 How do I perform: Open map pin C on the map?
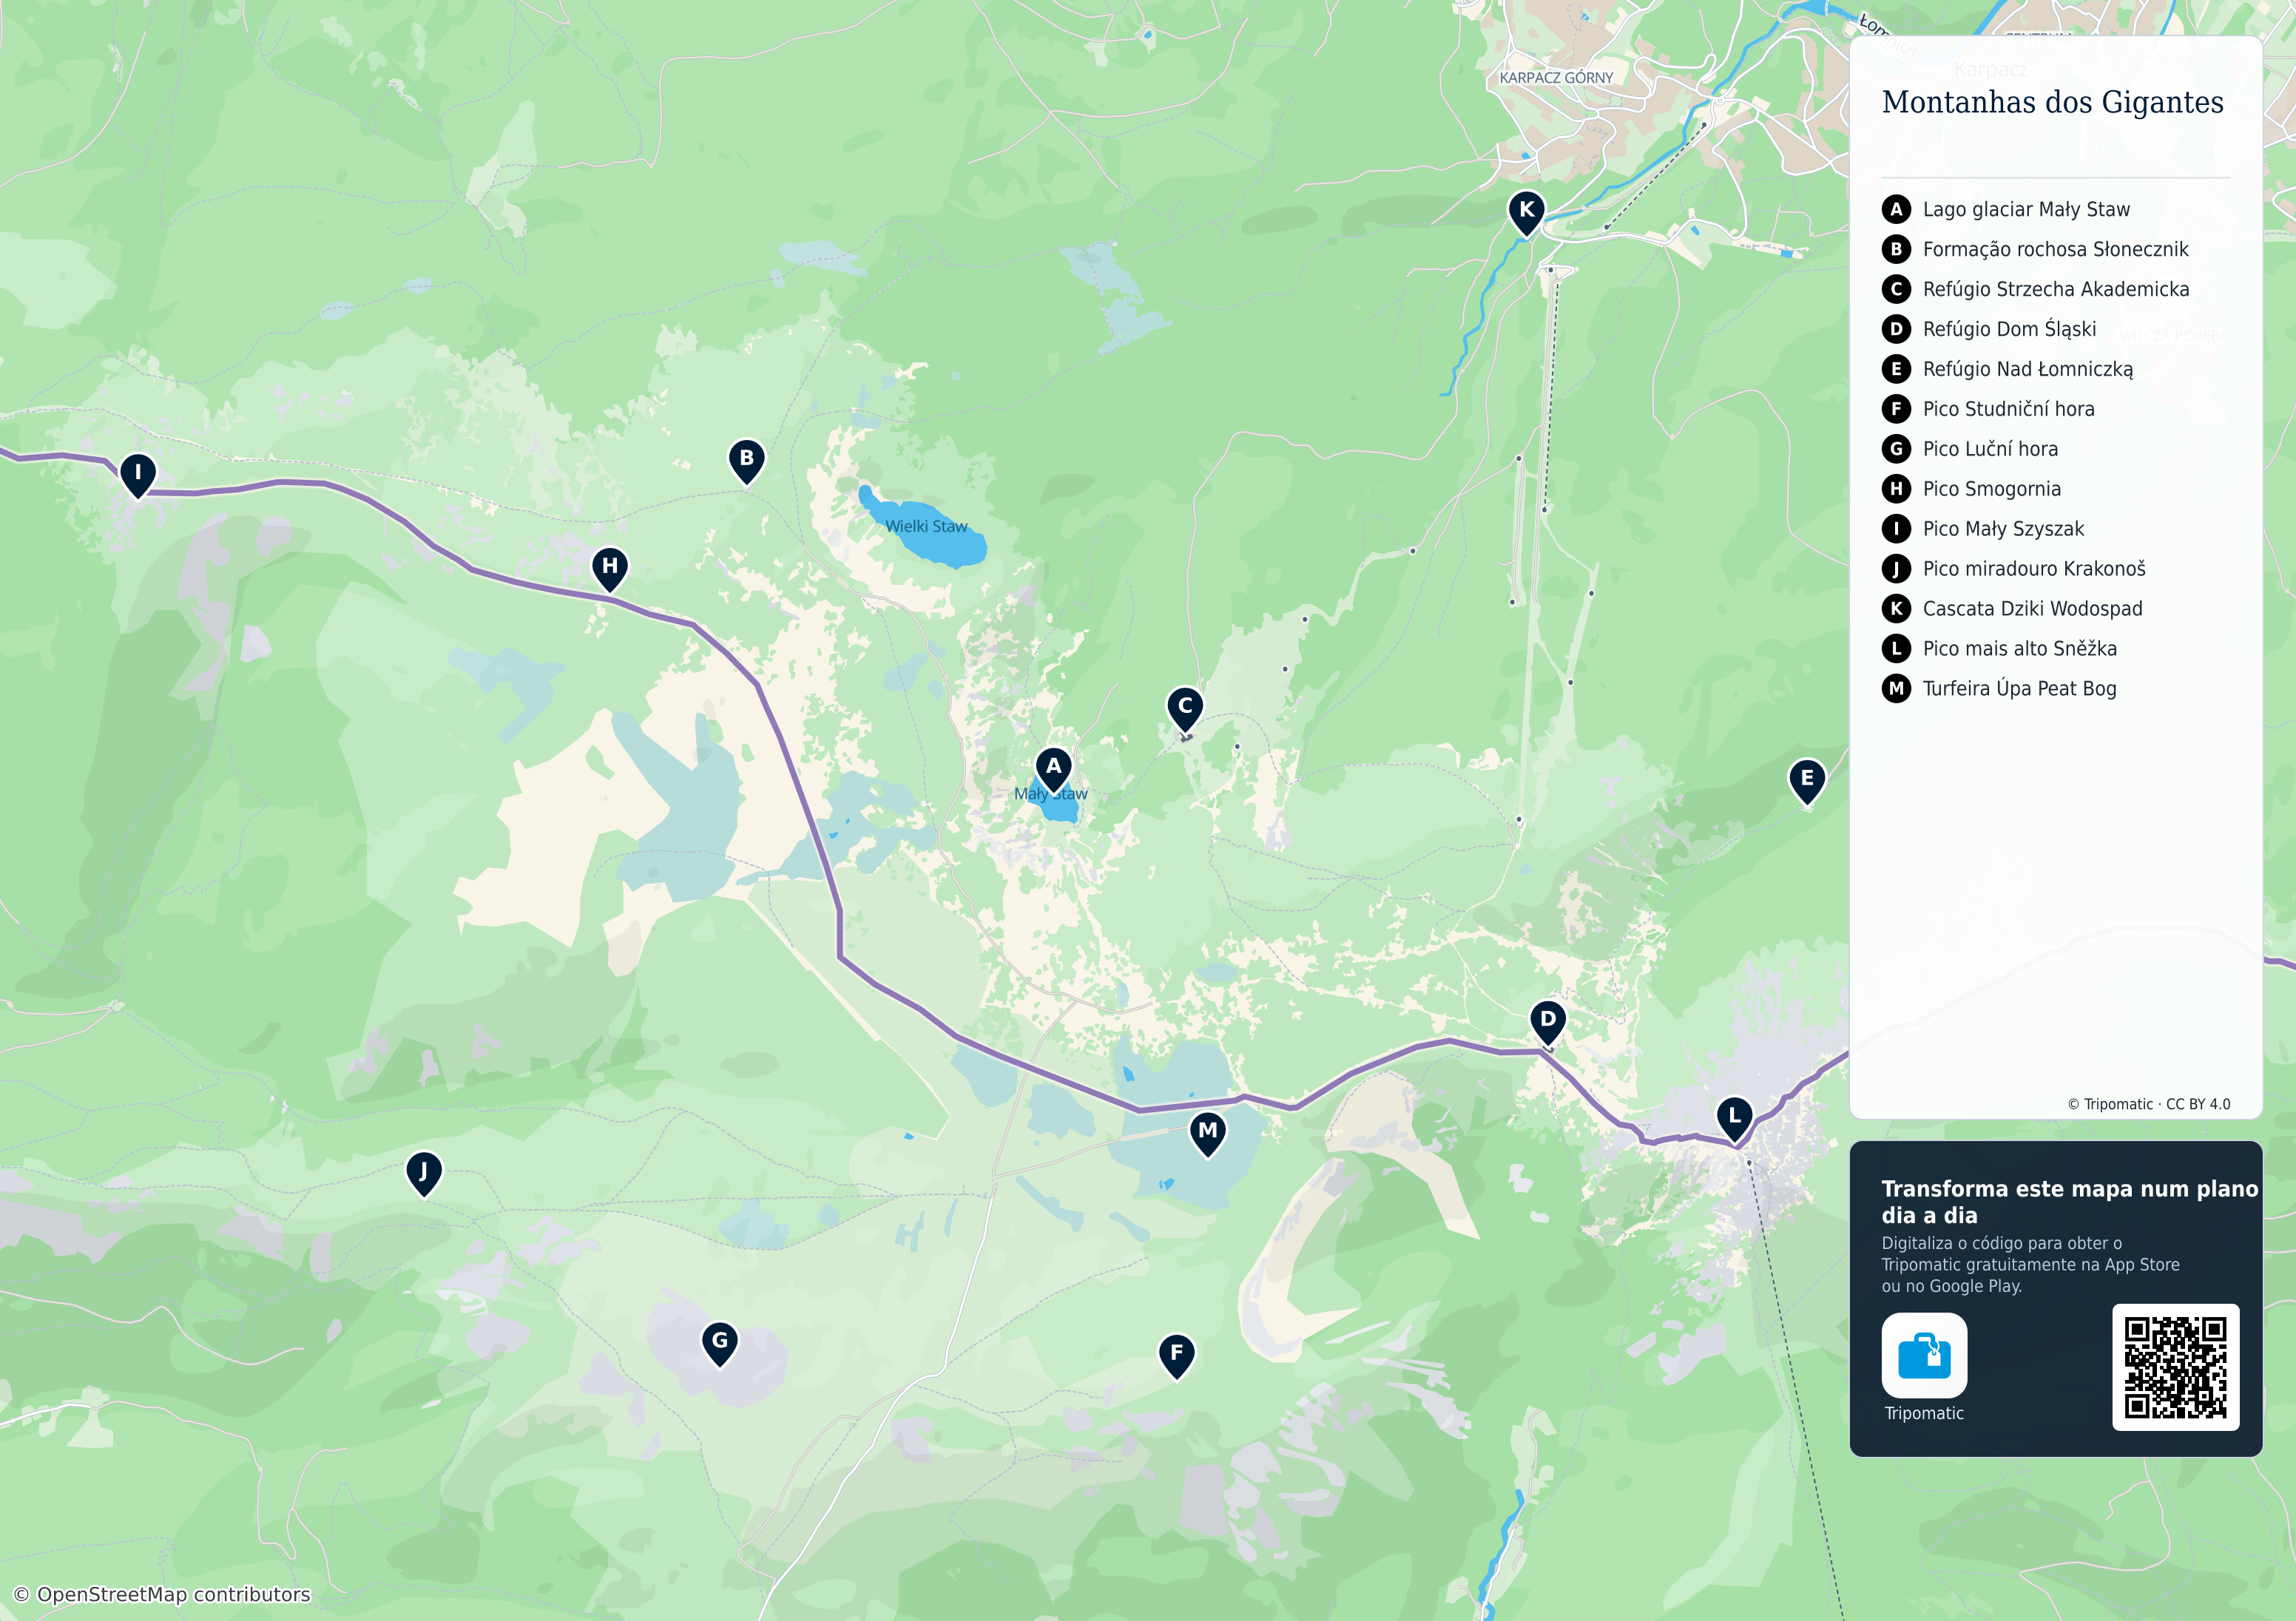[x=1185, y=709]
